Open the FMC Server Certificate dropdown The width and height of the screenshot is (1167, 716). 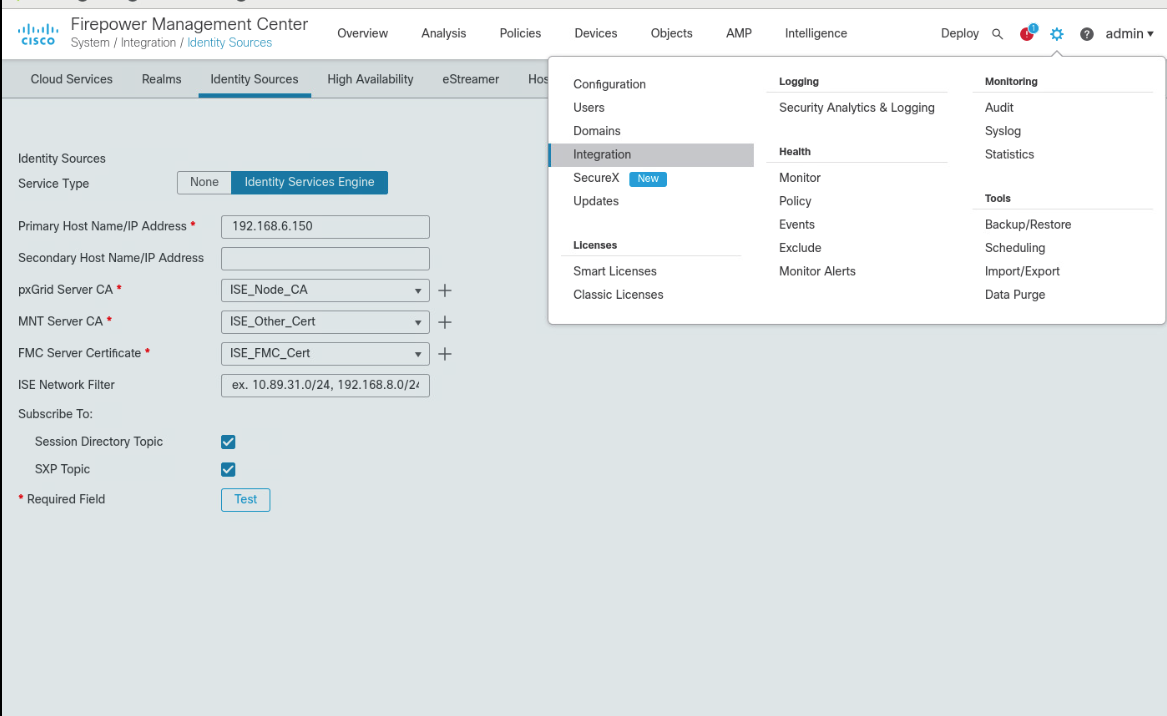(x=325, y=354)
